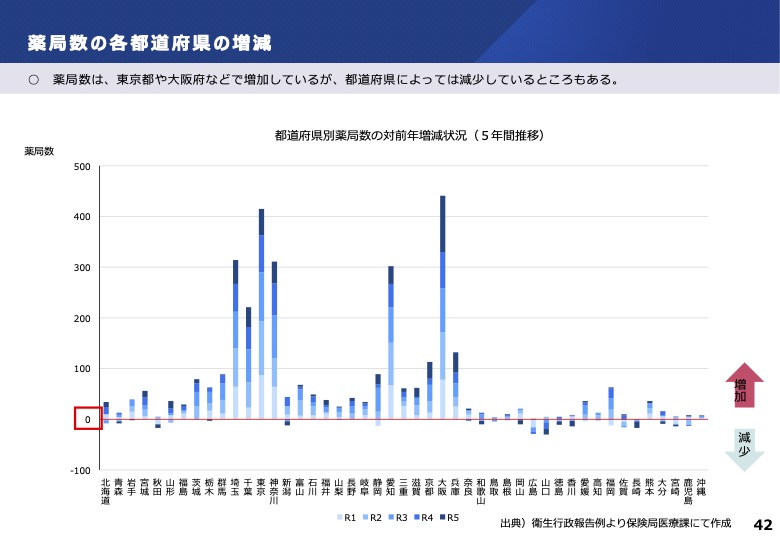Image resolution: width=780 pixels, height=540 pixels.
Task: Click the 大阪 stacked bar
Action: pos(443,307)
